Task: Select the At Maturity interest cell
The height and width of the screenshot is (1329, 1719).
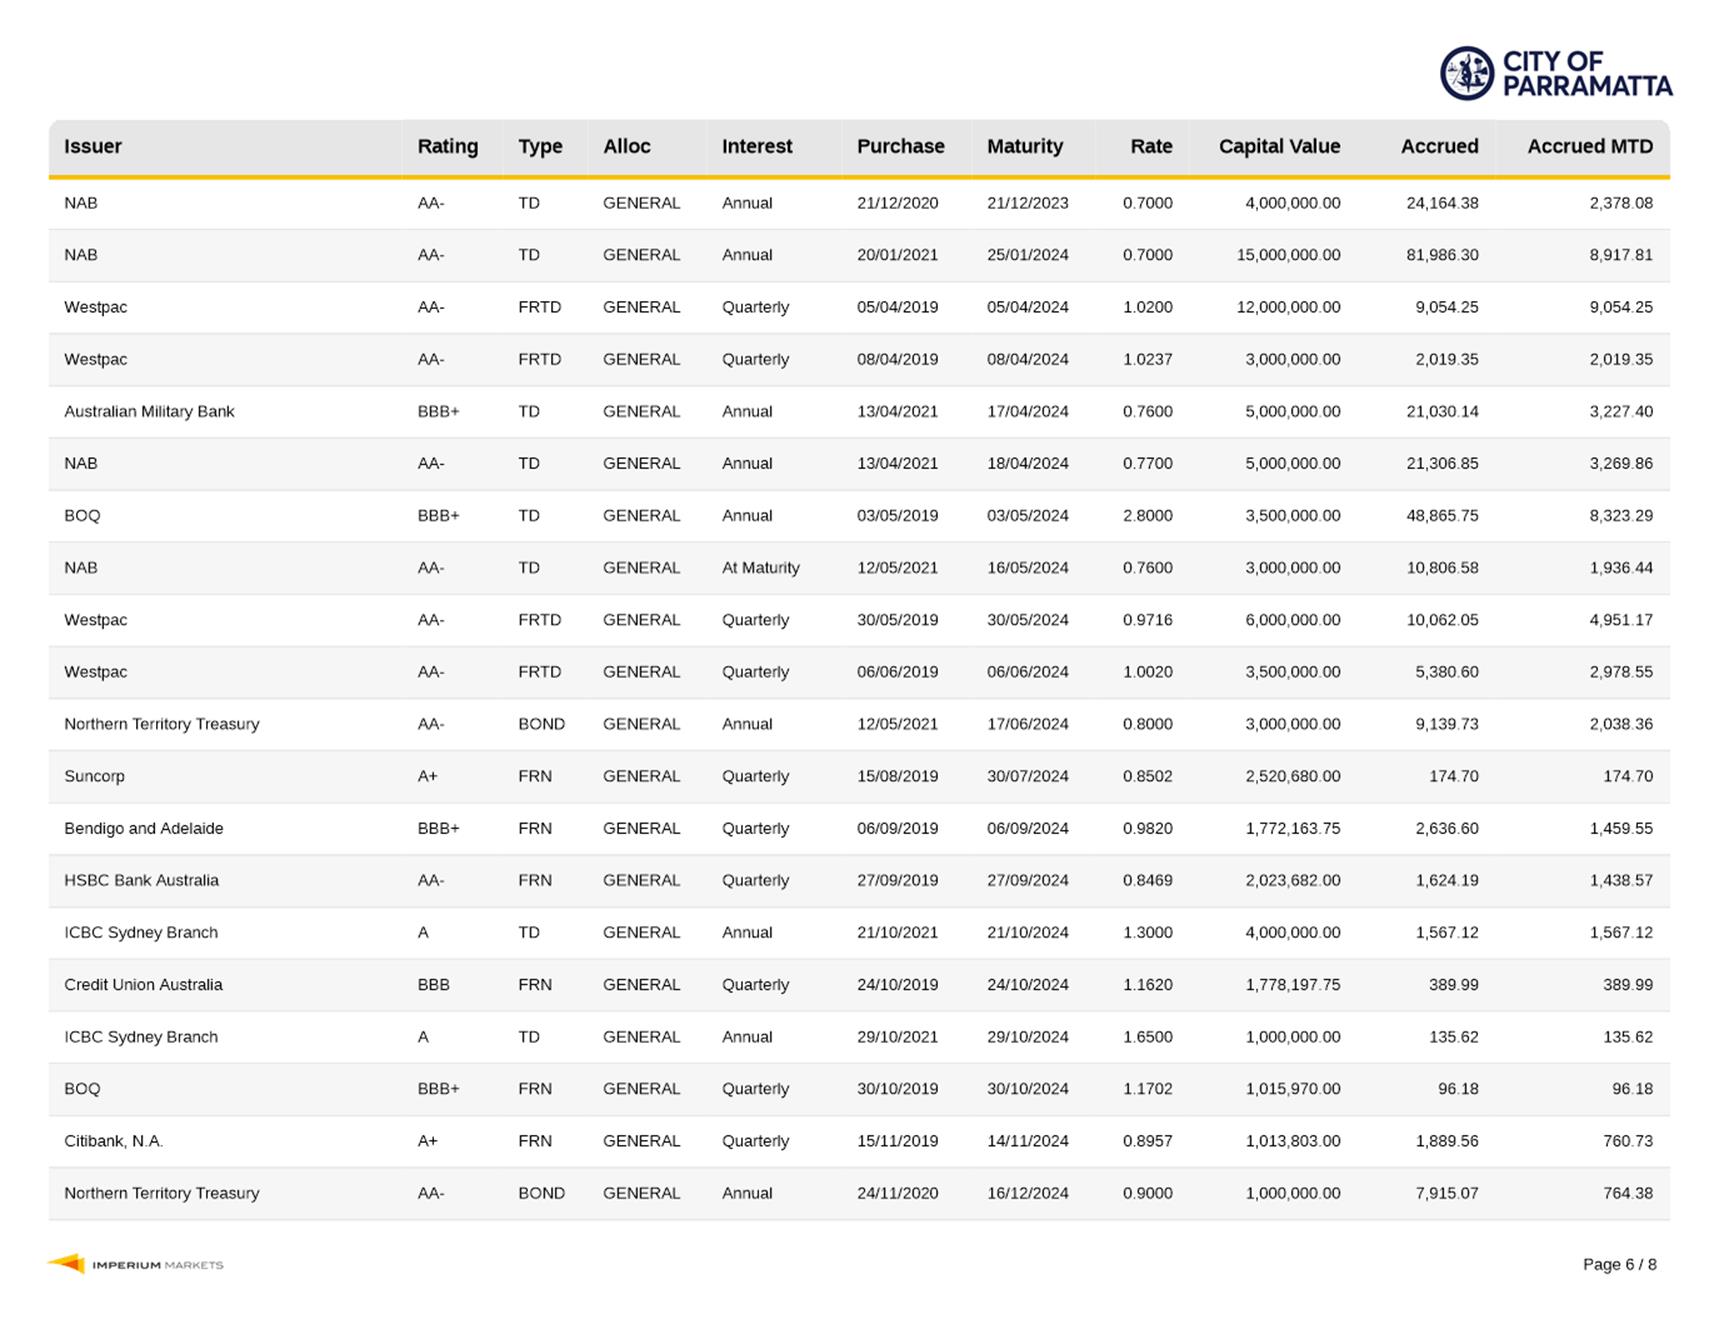Action: click(760, 568)
